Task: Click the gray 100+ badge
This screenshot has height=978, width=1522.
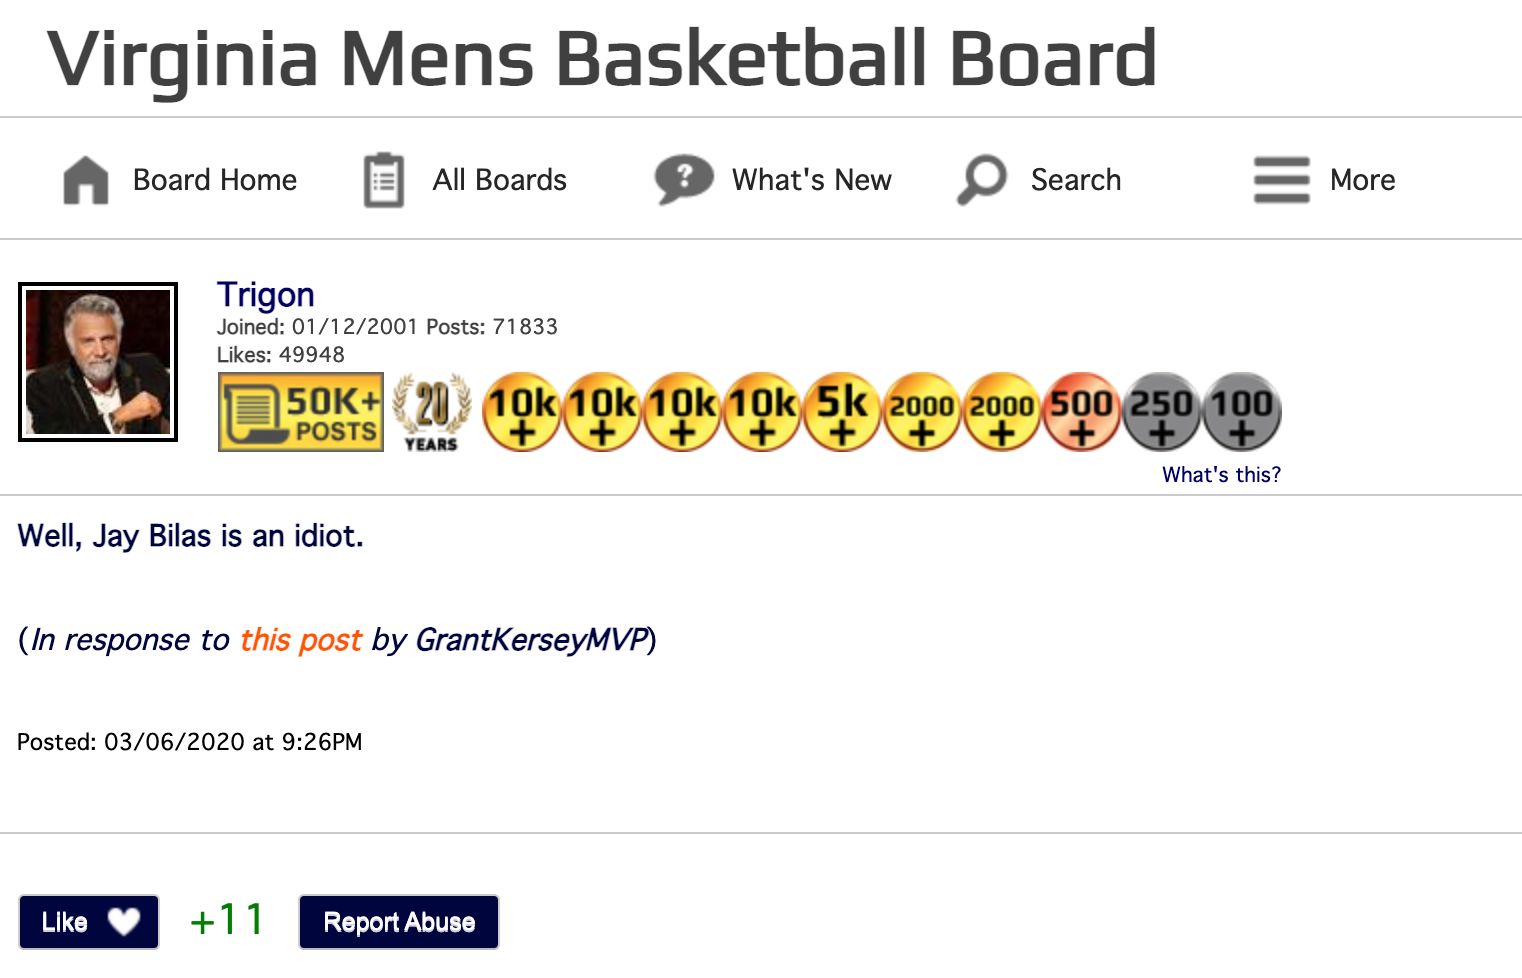Action: pos(1242,412)
